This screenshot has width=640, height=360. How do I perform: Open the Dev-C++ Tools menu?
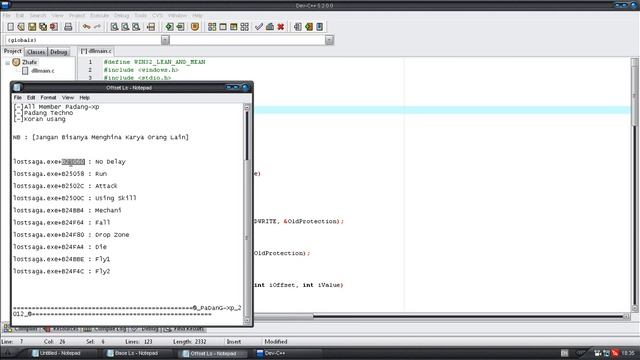coord(140,16)
